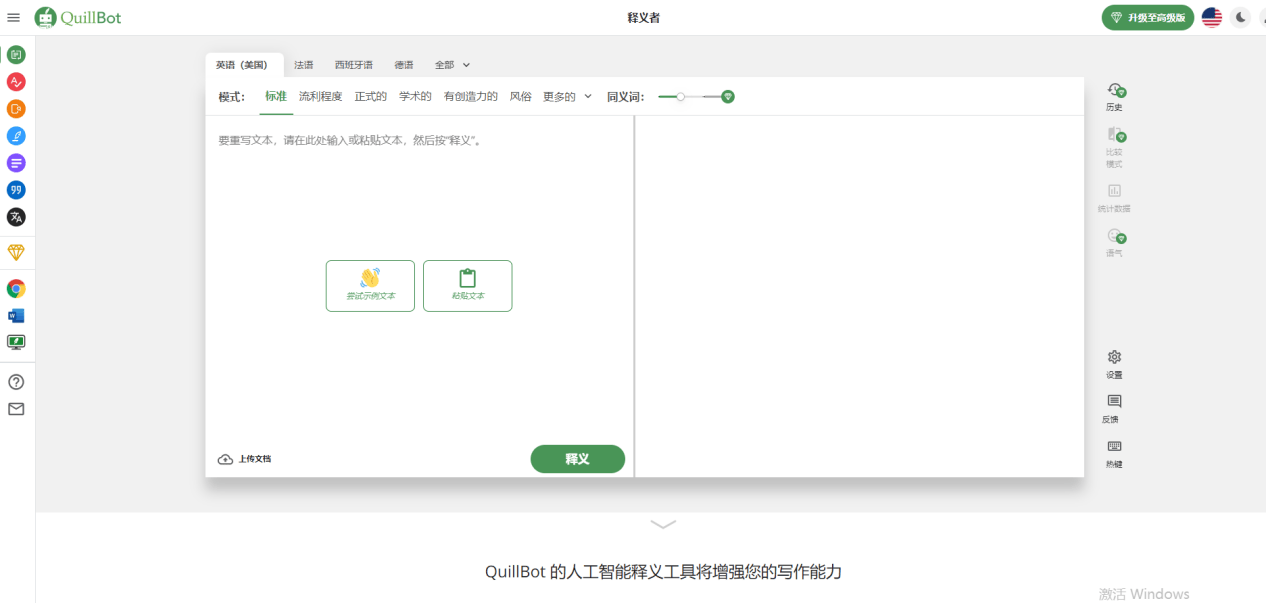Open the Grammar Checker sidebar tool
Screen dimensions: 1266x603
coord(16,82)
